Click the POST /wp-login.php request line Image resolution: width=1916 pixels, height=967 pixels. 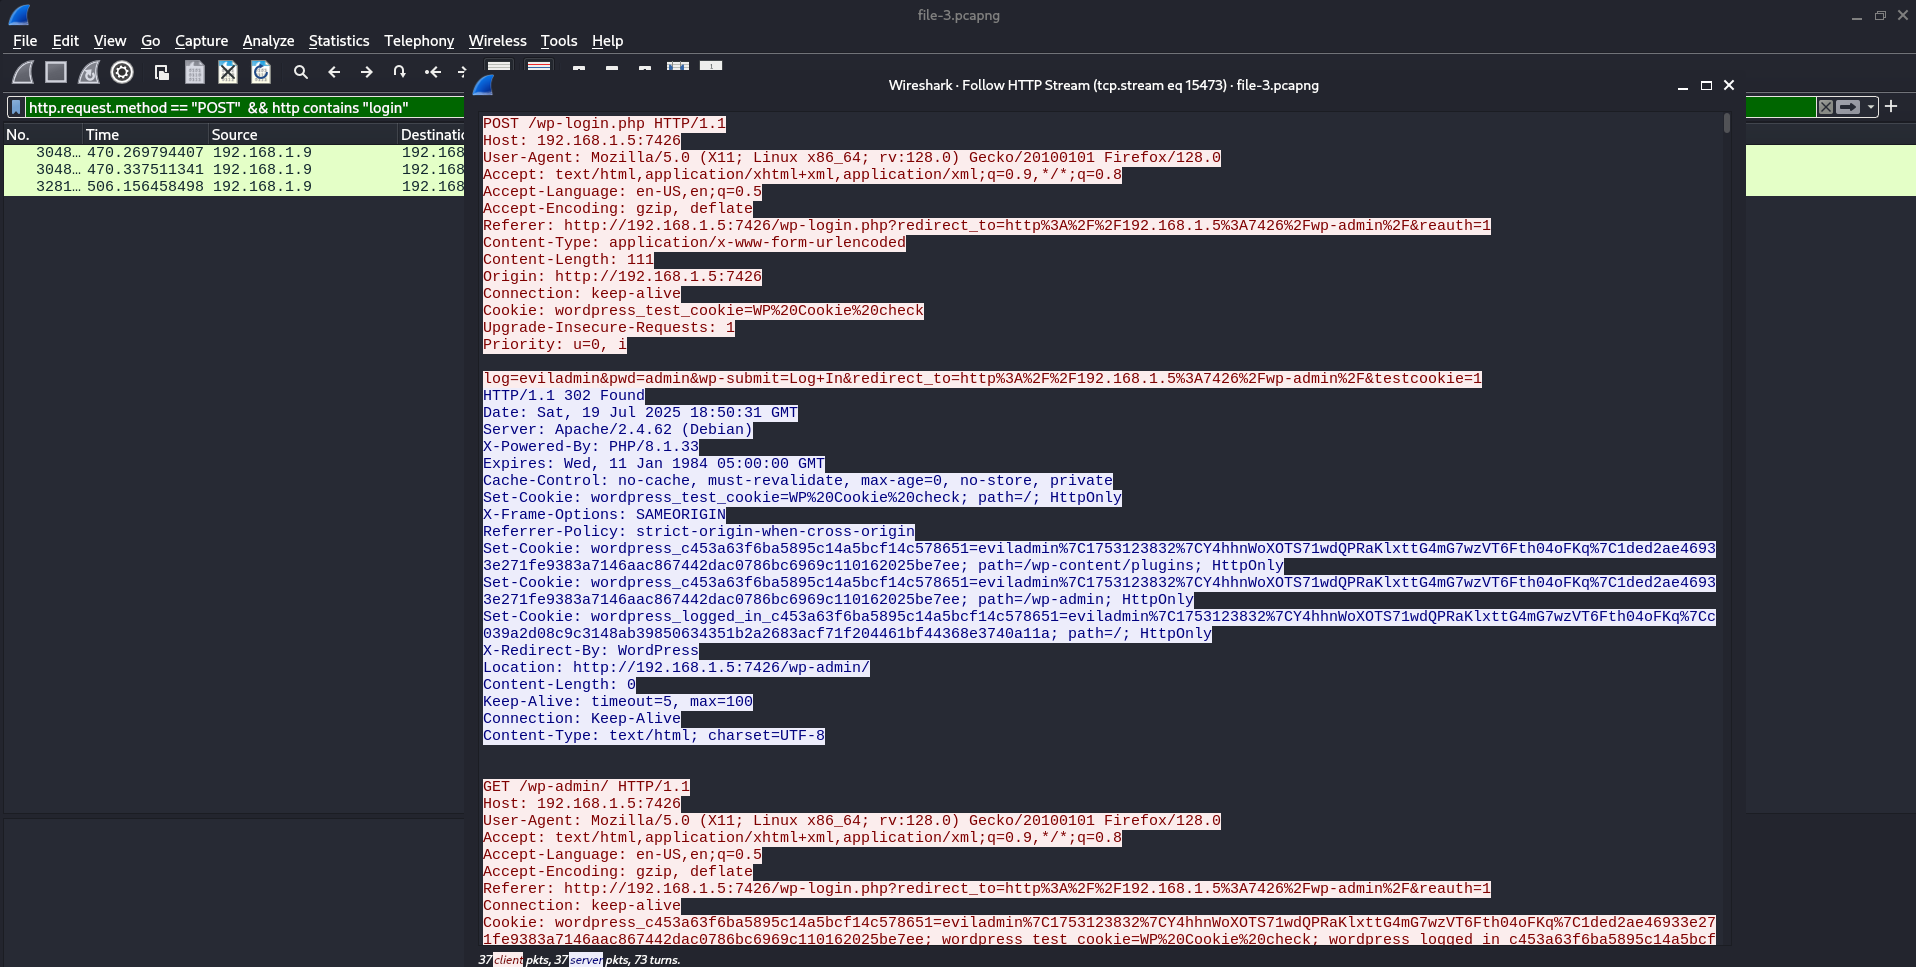(604, 124)
